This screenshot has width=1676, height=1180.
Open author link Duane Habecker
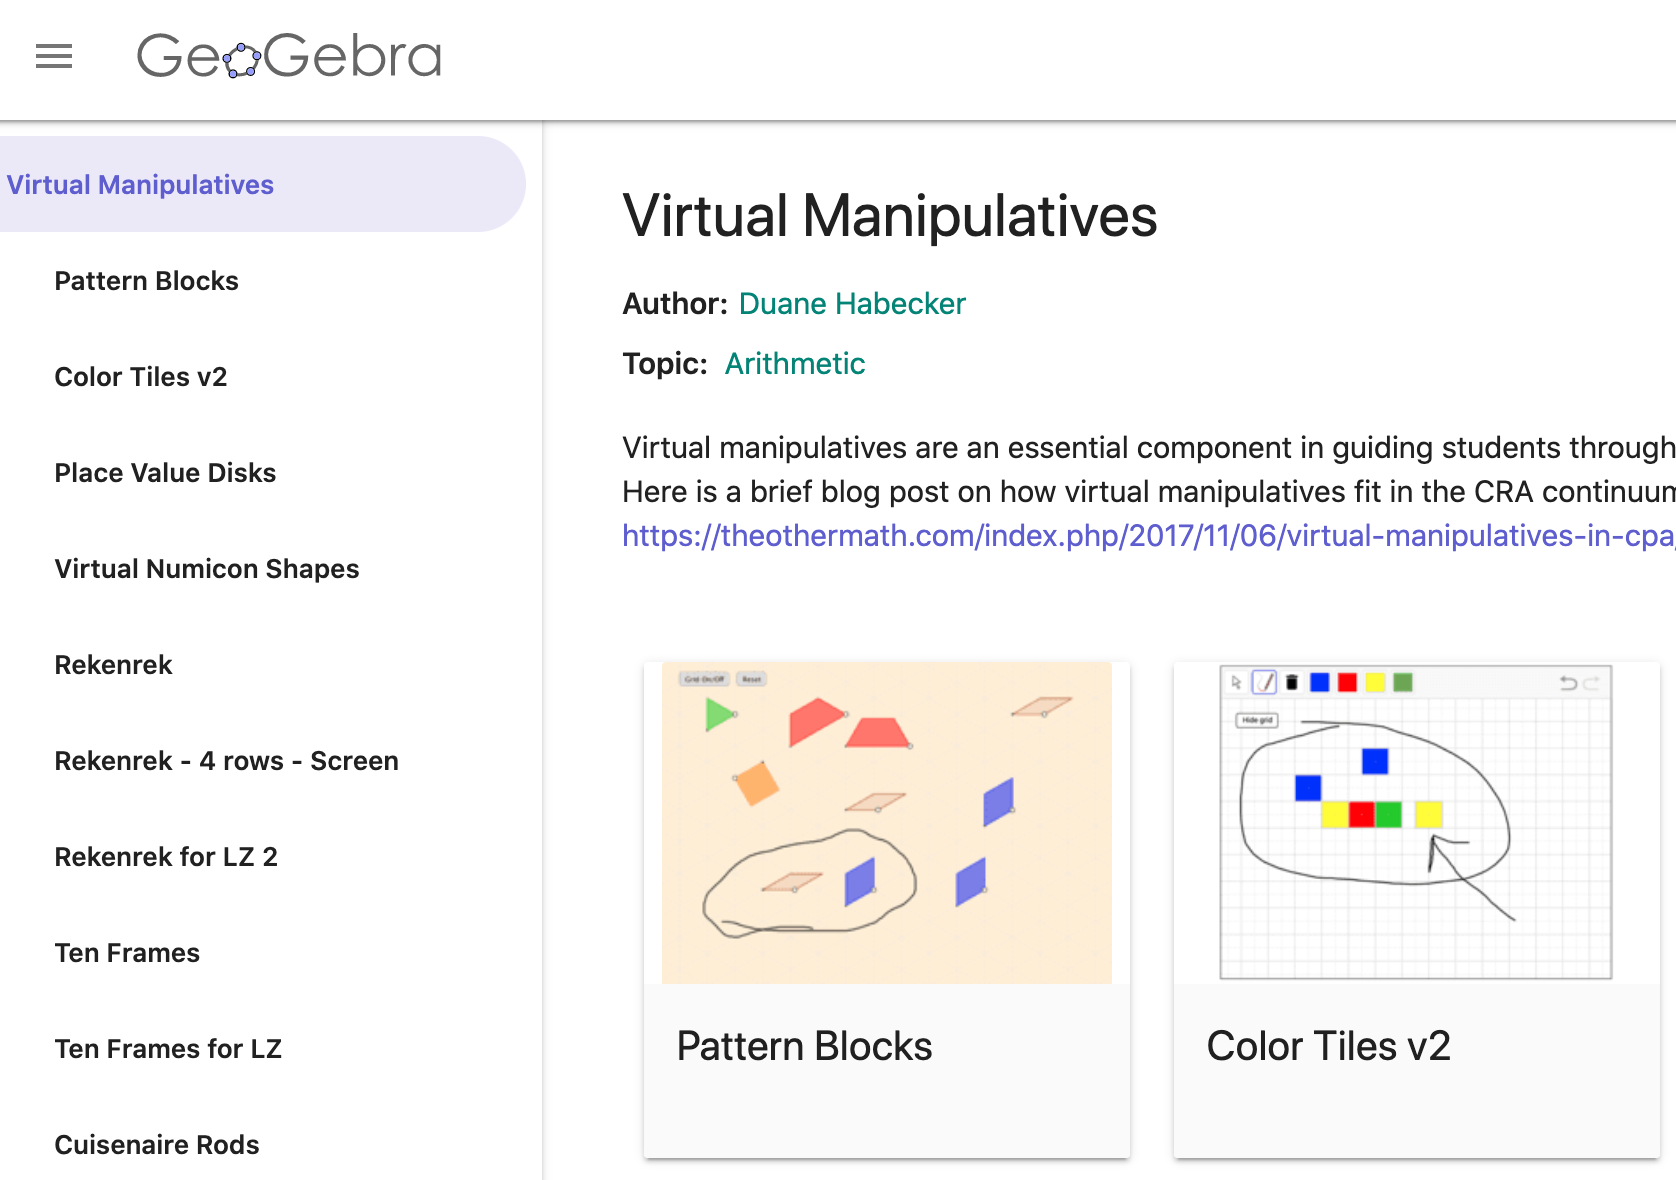pyautogui.click(x=851, y=304)
